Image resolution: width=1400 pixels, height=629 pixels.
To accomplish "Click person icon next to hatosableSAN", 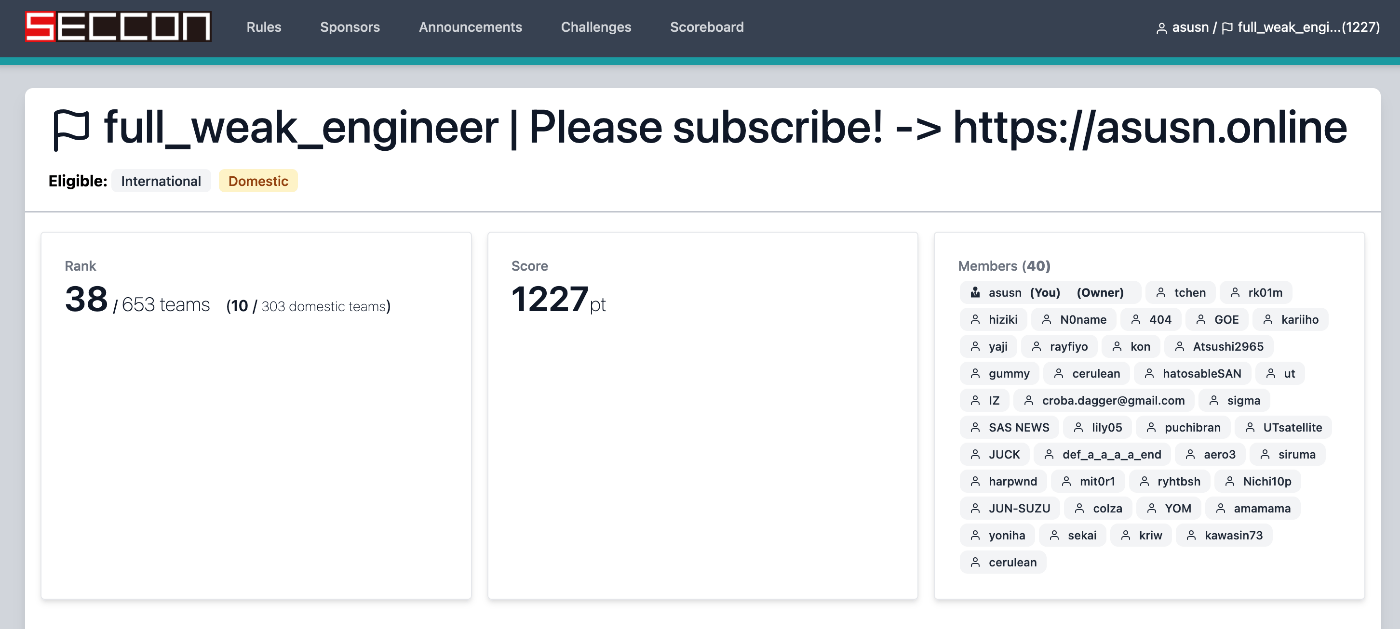I will tap(1149, 374).
